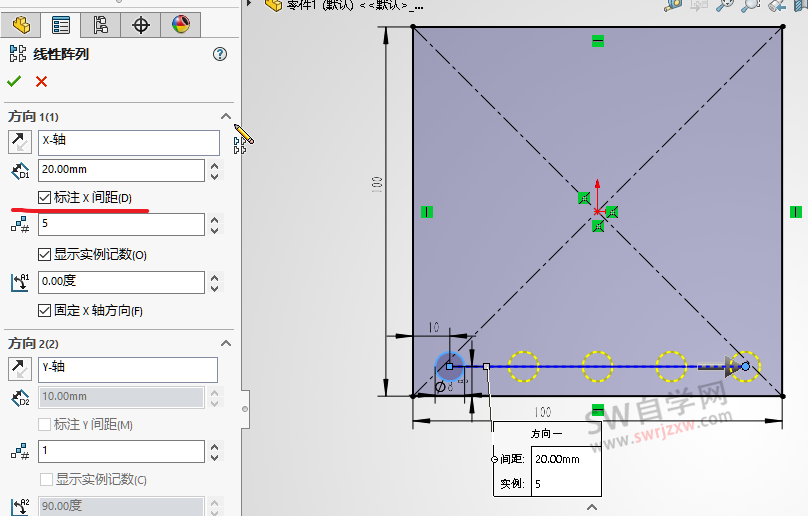Click the bottom horizontal relation green icon
This screenshot has height=516, width=808.
[598, 410]
